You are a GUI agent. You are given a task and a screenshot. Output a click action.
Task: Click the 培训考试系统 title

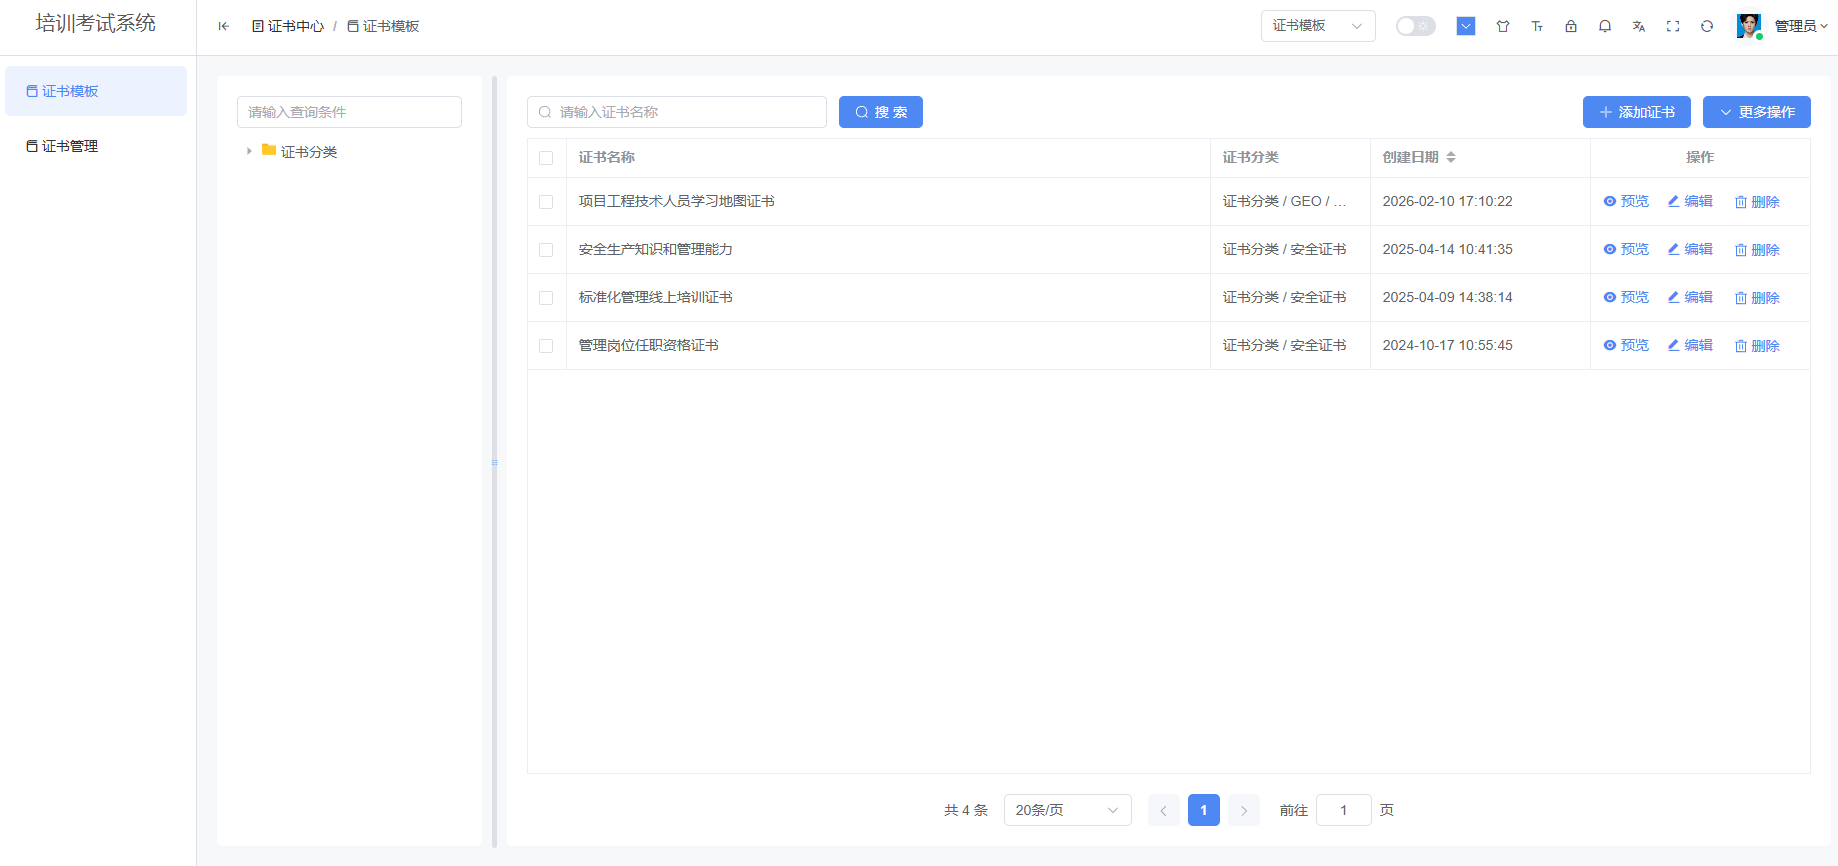click(96, 23)
